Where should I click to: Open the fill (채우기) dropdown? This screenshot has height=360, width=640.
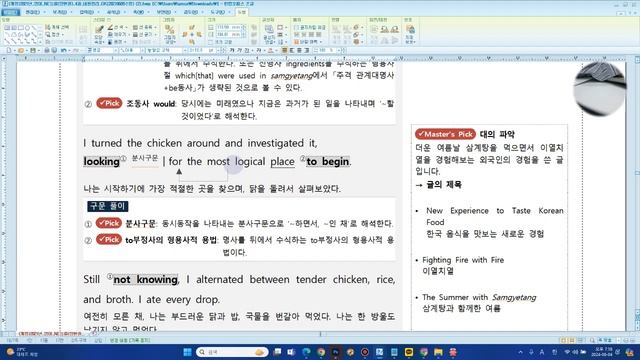point(118,34)
